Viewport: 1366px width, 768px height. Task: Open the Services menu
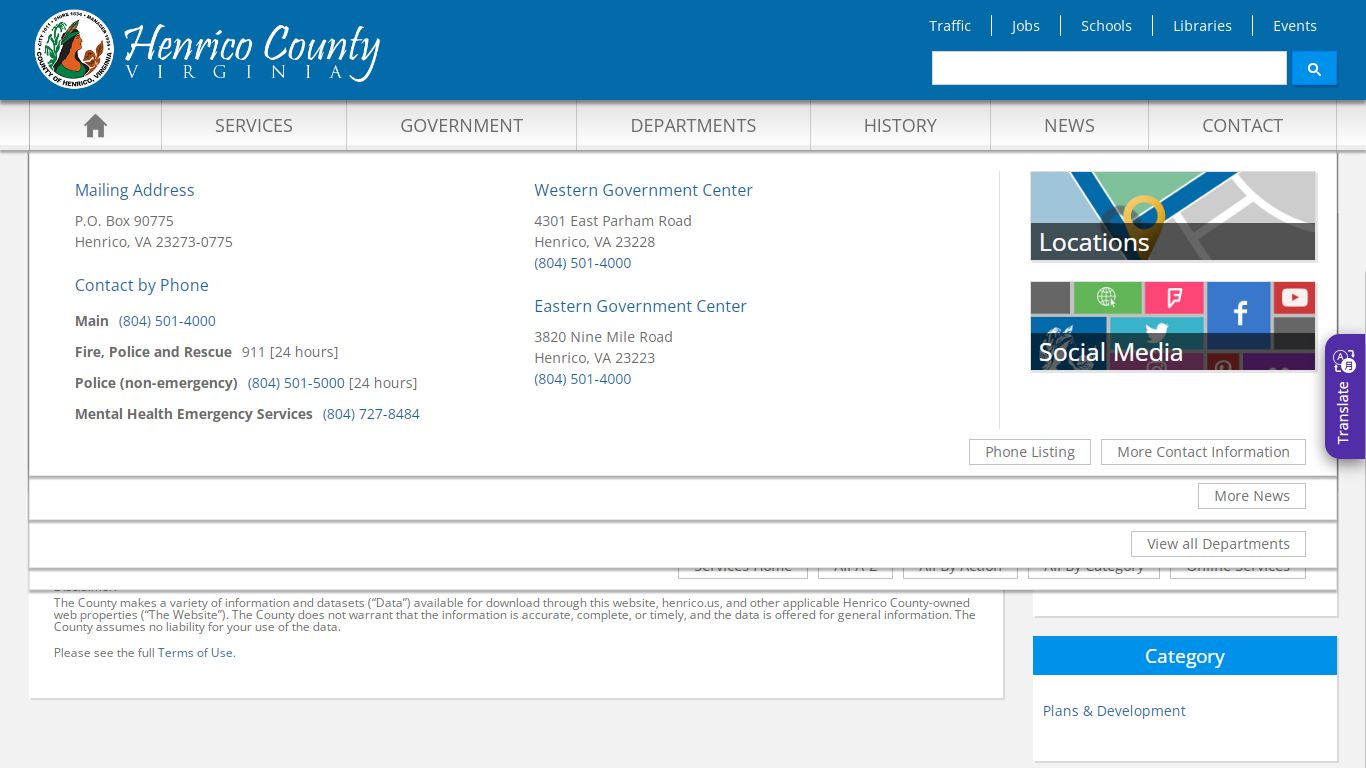254,125
